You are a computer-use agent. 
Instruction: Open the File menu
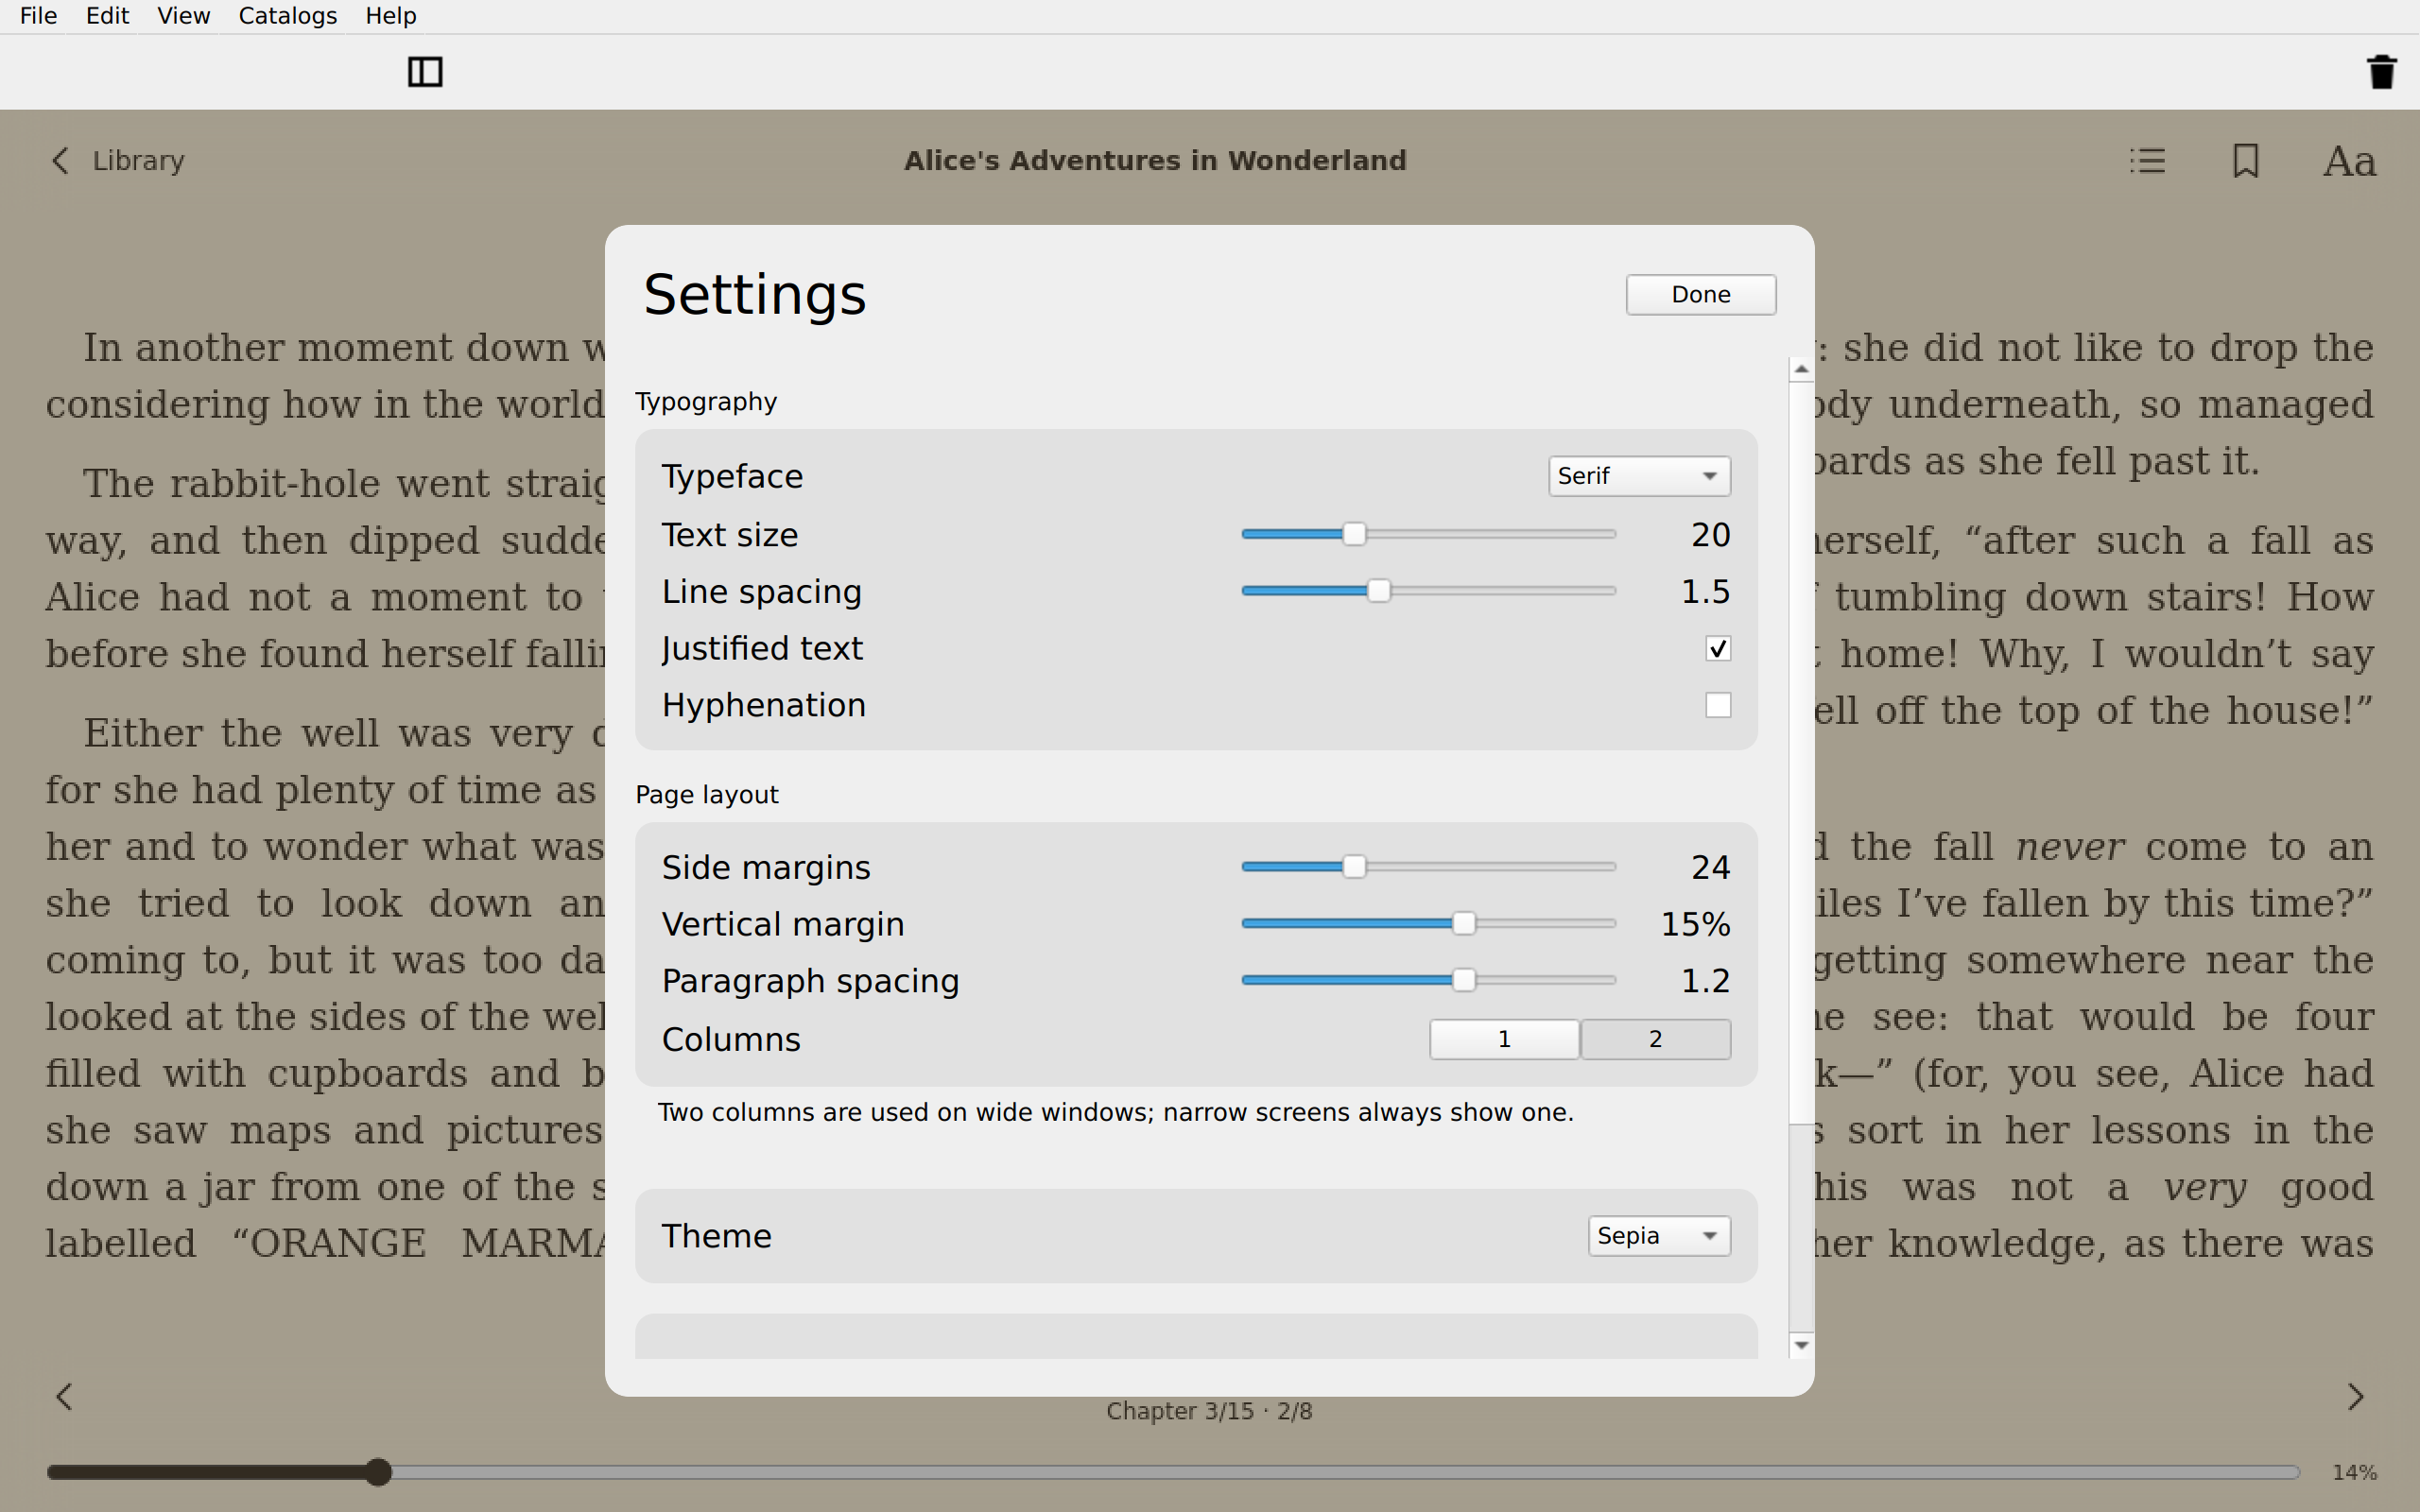[38, 16]
